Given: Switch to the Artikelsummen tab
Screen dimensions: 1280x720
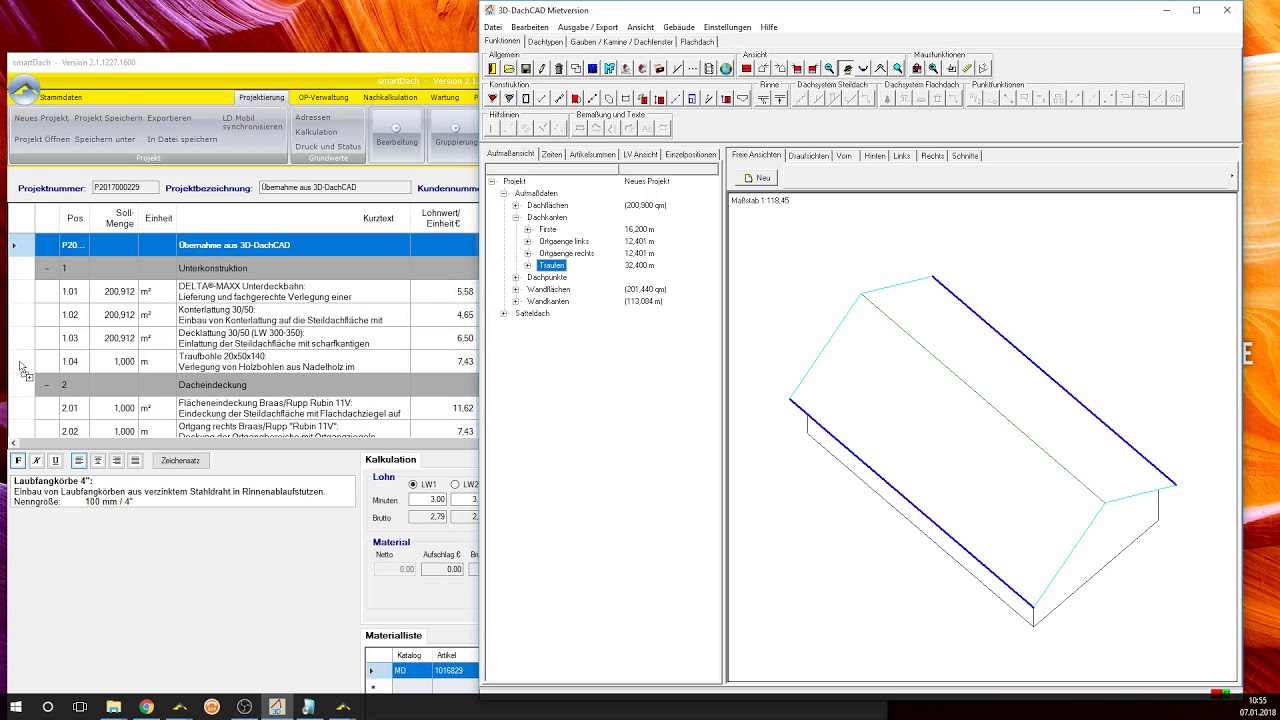Looking at the screenshot, I should [x=592, y=155].
